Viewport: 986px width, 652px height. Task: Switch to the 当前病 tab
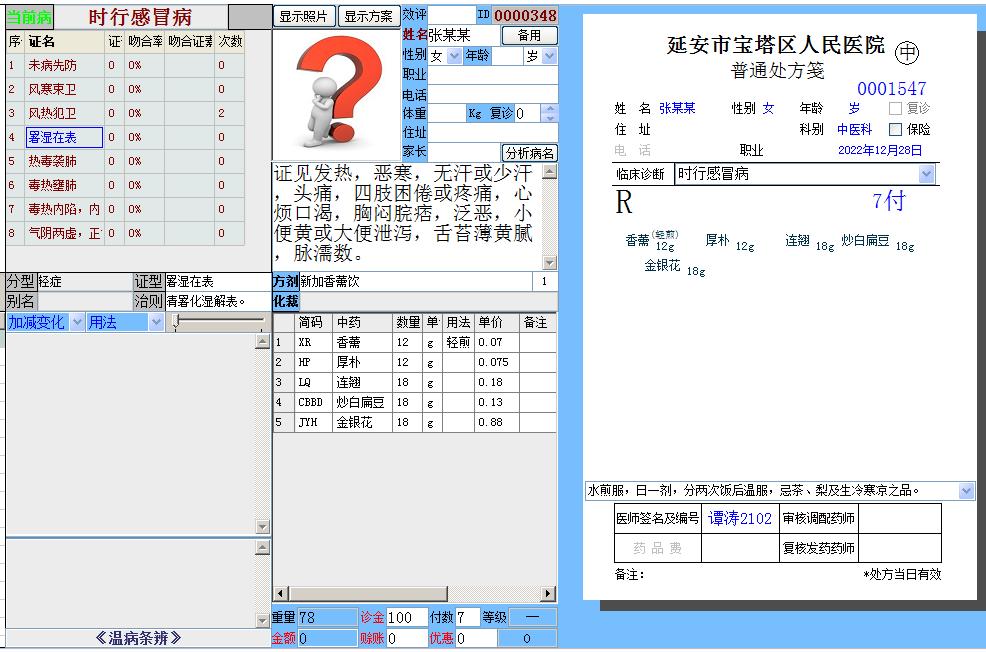27,15
